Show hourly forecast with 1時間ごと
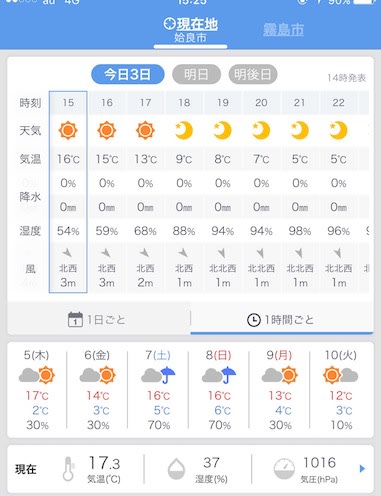The width and height of the screenshot is (381, 496). (x=282, y=320)
